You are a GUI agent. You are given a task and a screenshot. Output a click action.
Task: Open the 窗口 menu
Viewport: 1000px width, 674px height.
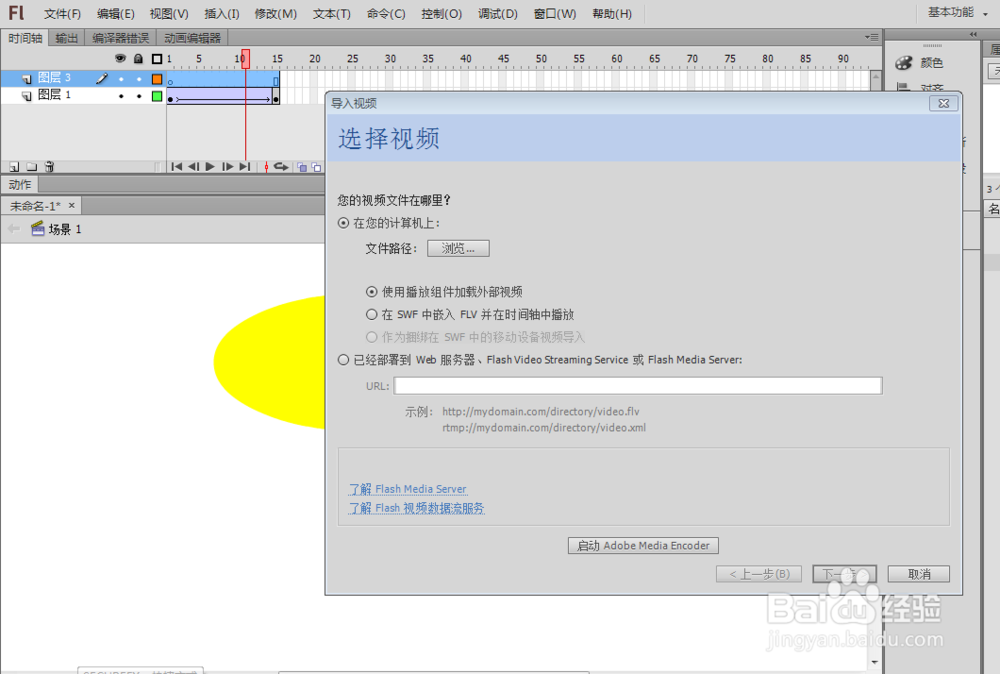point(554,13)
